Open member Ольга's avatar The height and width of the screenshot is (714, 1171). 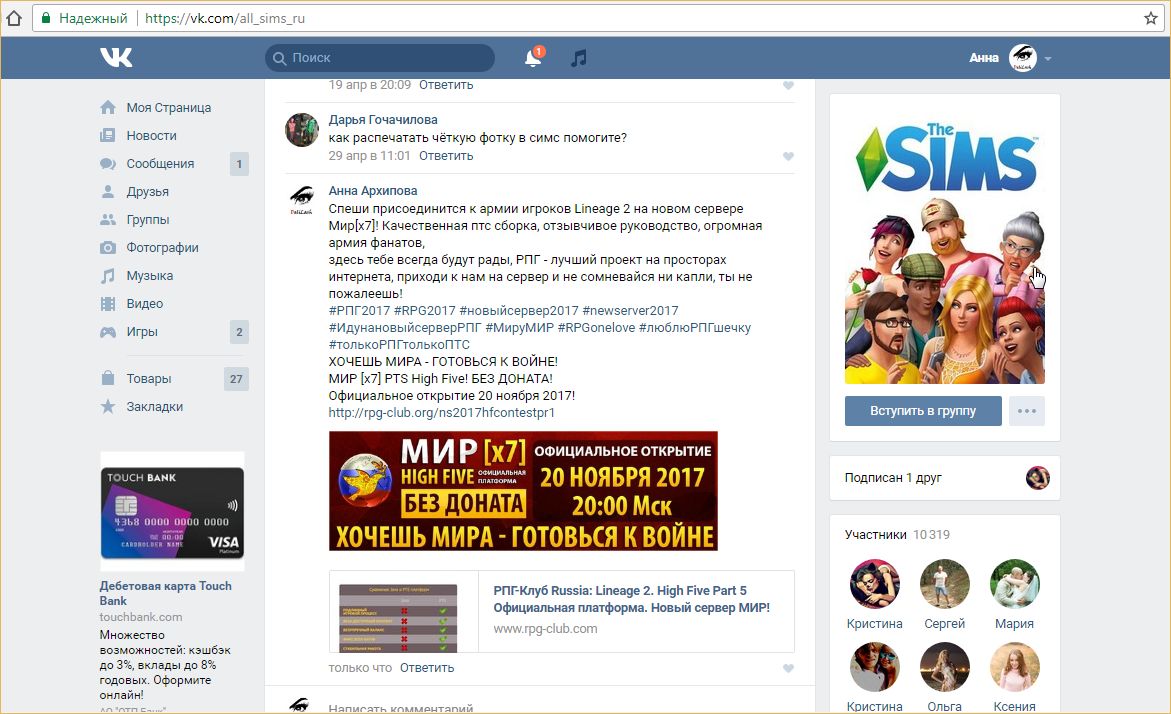[945, 667]
